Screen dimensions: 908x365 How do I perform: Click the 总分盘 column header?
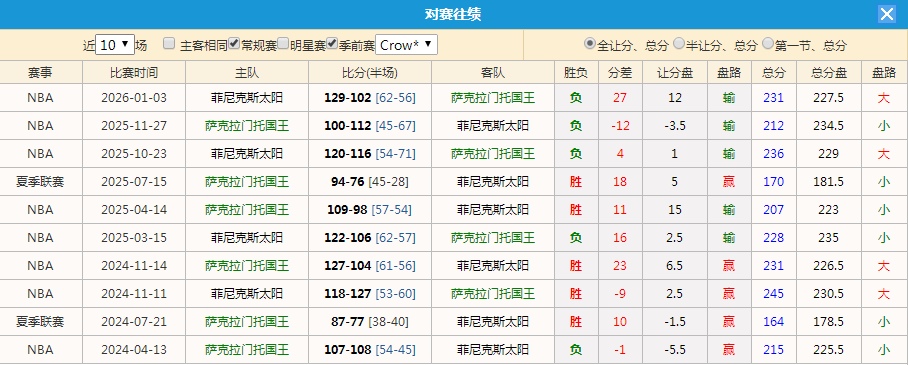pyautogui.click(x=829, y=73)
